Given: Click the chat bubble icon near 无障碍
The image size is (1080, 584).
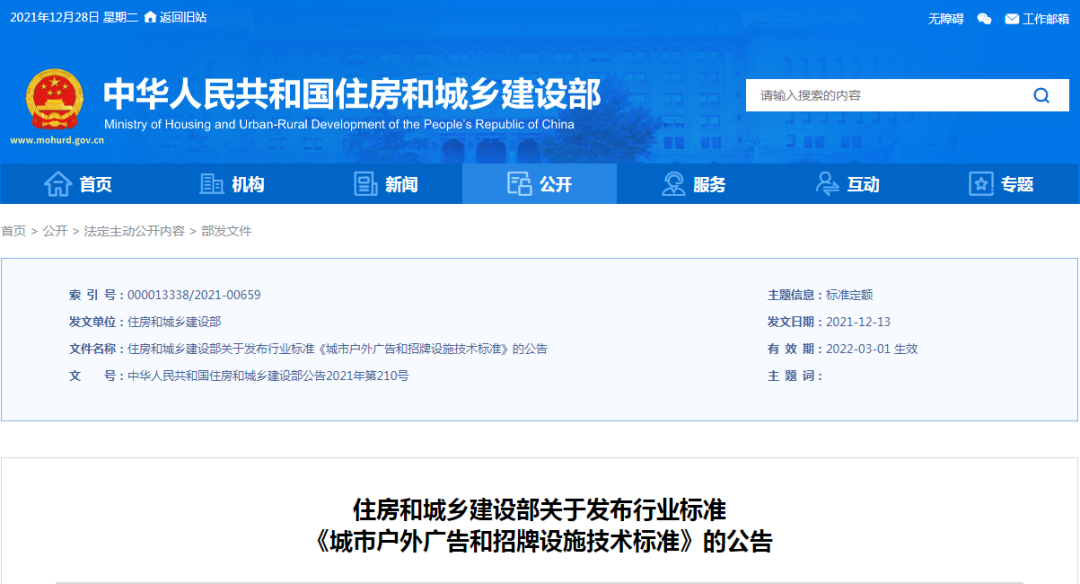Looking at the screenshot, I should pyautogui.click(x=983, y=17).
